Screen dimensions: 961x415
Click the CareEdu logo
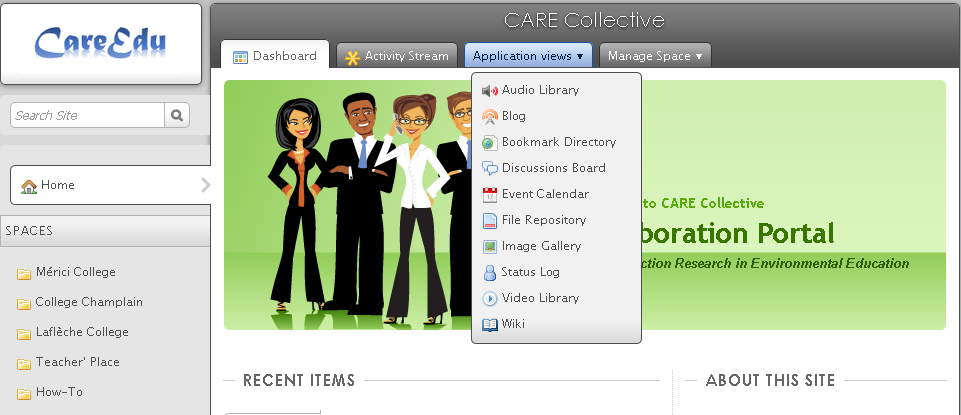(101, 44)
